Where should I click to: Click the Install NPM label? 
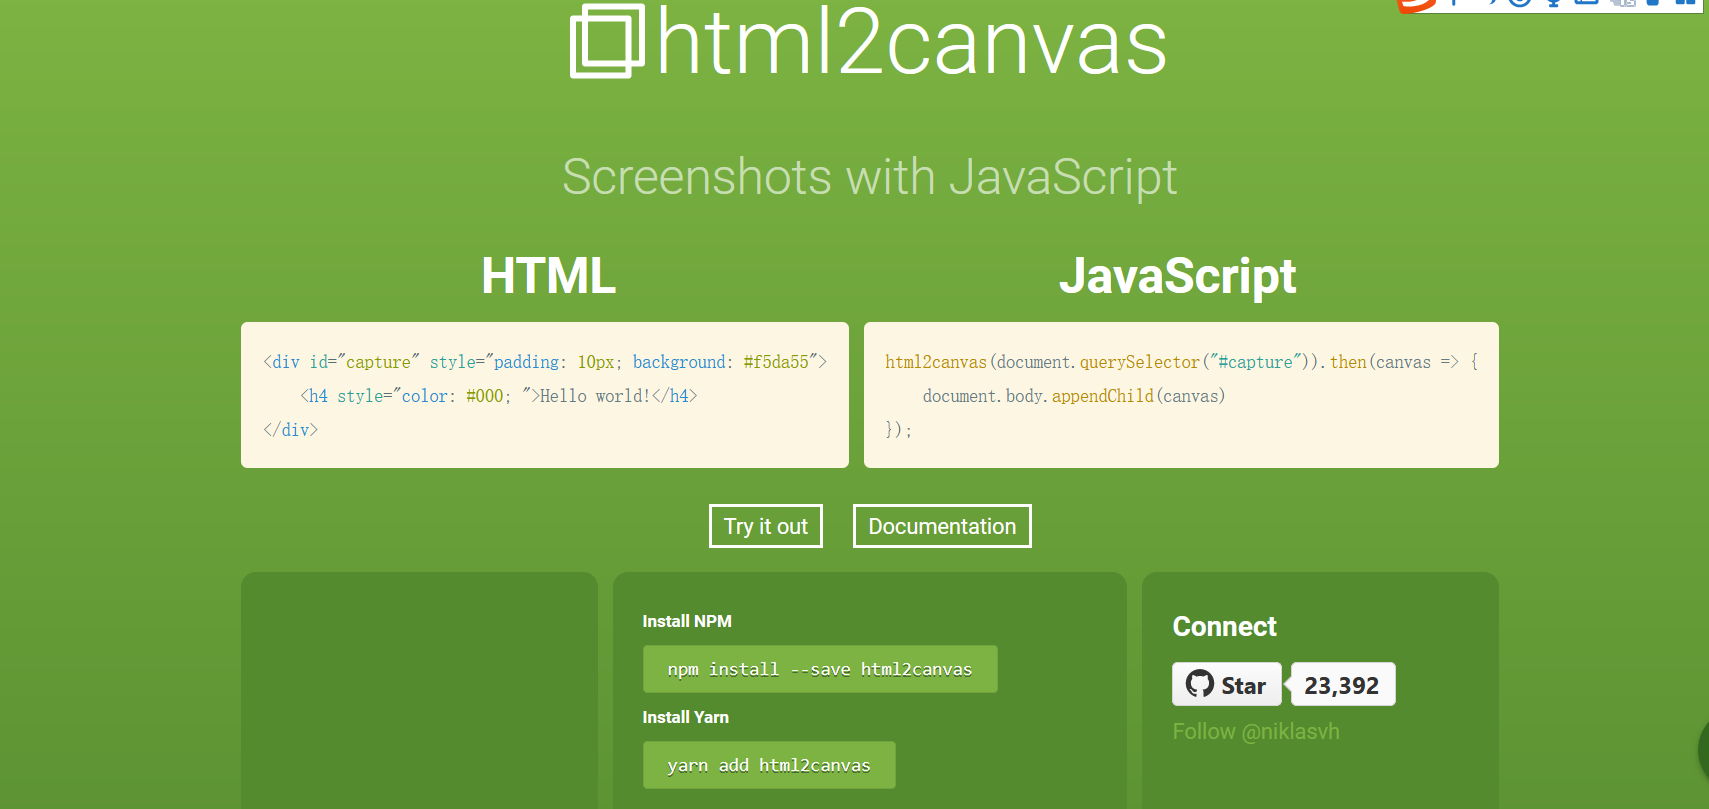tap(687, 621)
